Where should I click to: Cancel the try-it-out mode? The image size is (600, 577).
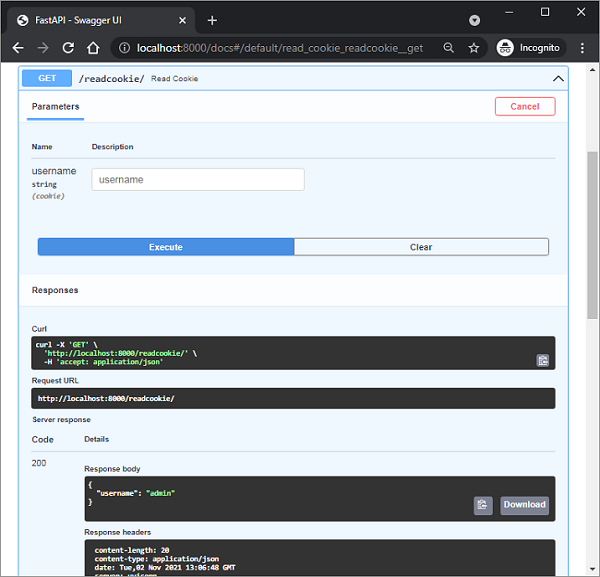point(524,106)
